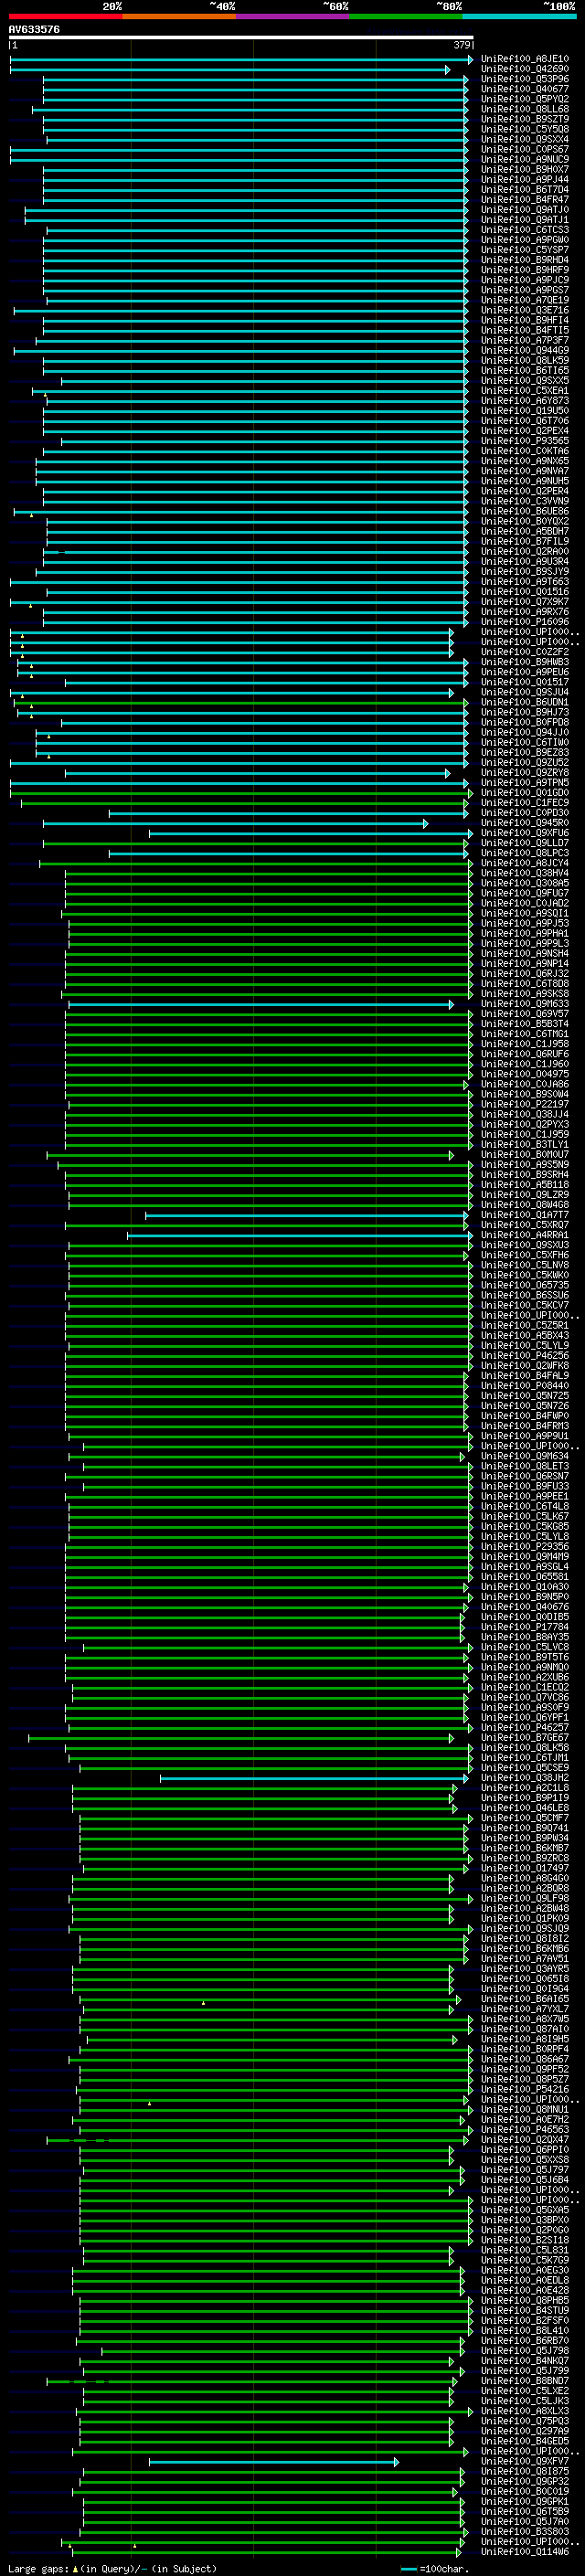Select label UniRef100_Q9M633
The width and height of the screenshot is (585, 2576).
pyautogui.click(x=525, y=1004)
